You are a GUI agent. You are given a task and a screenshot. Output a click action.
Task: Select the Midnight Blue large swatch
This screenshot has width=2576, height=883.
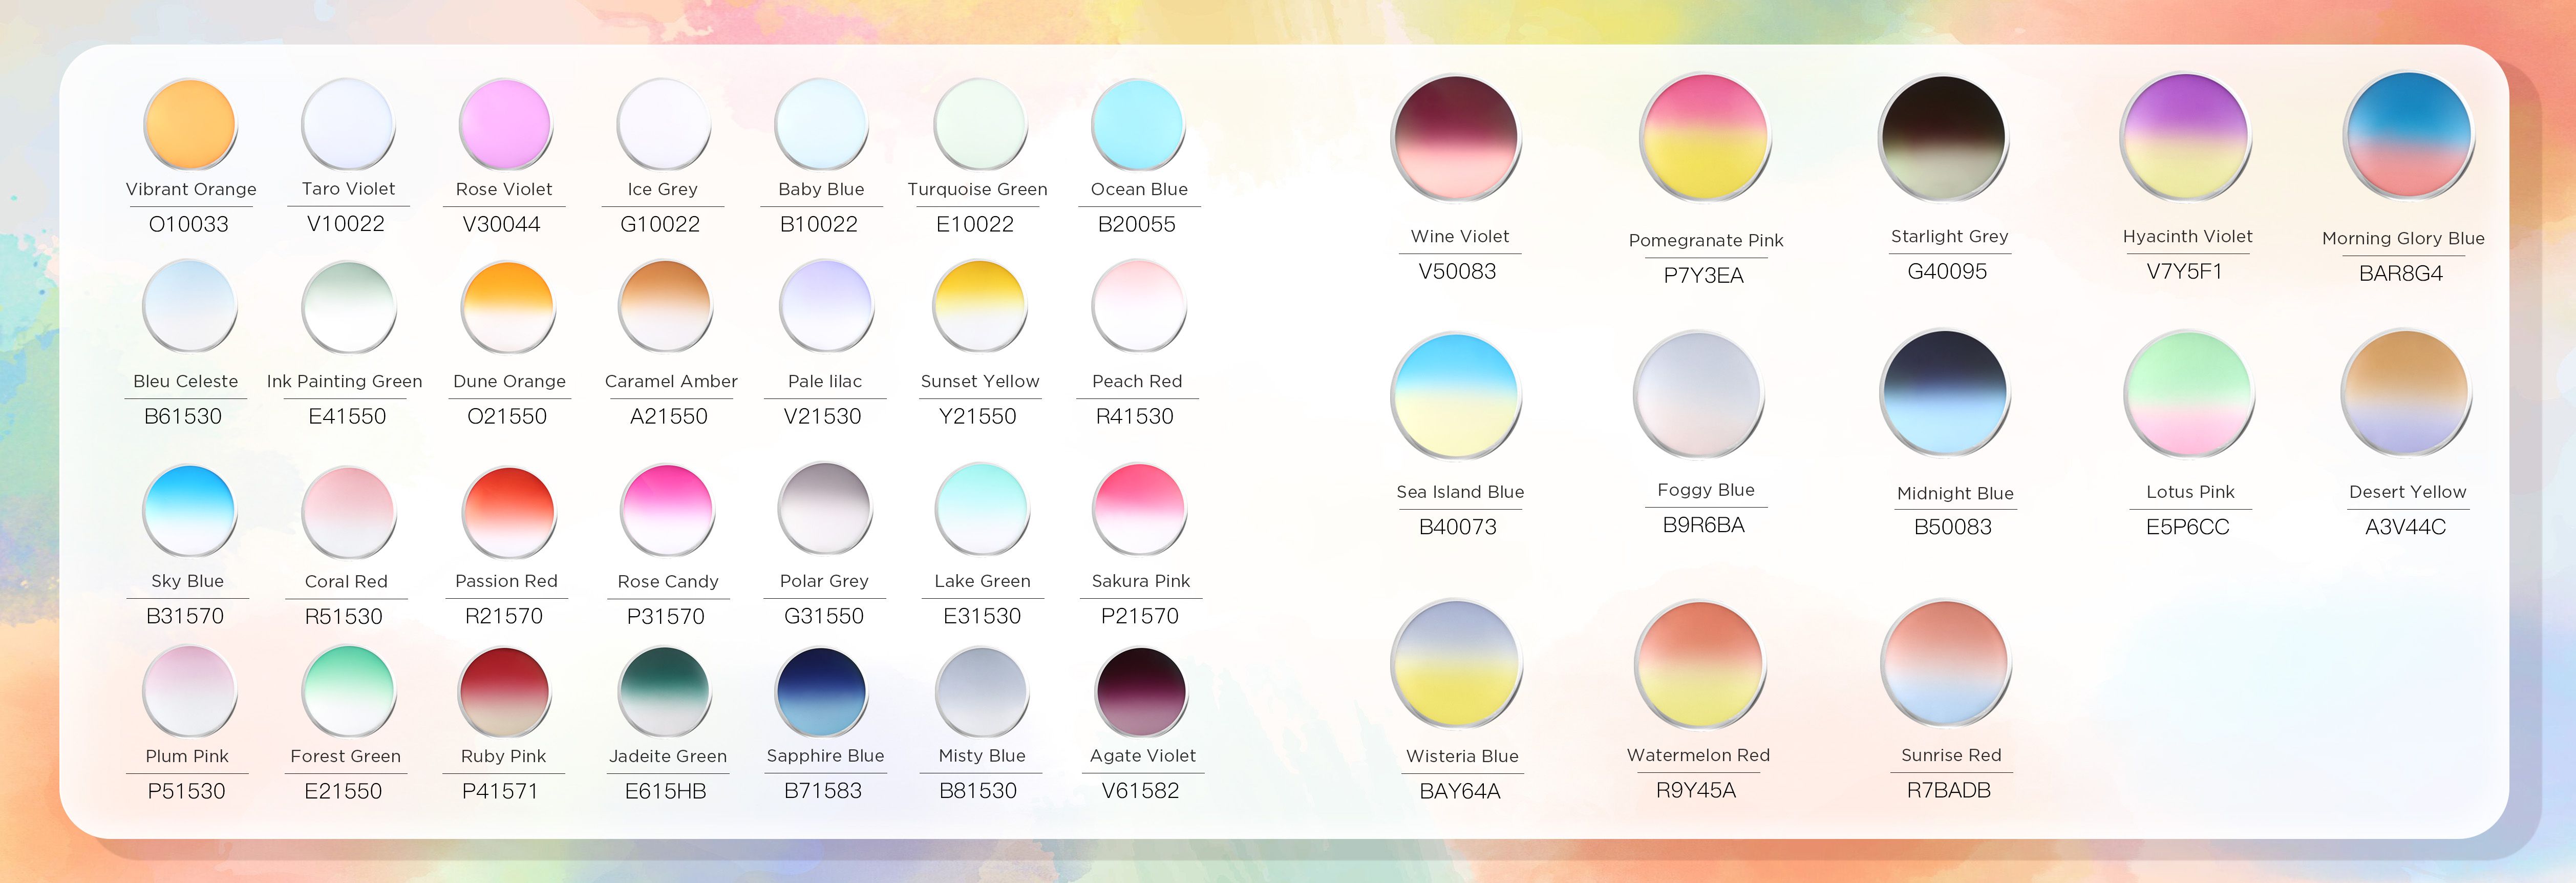[x=1946, y=393]
